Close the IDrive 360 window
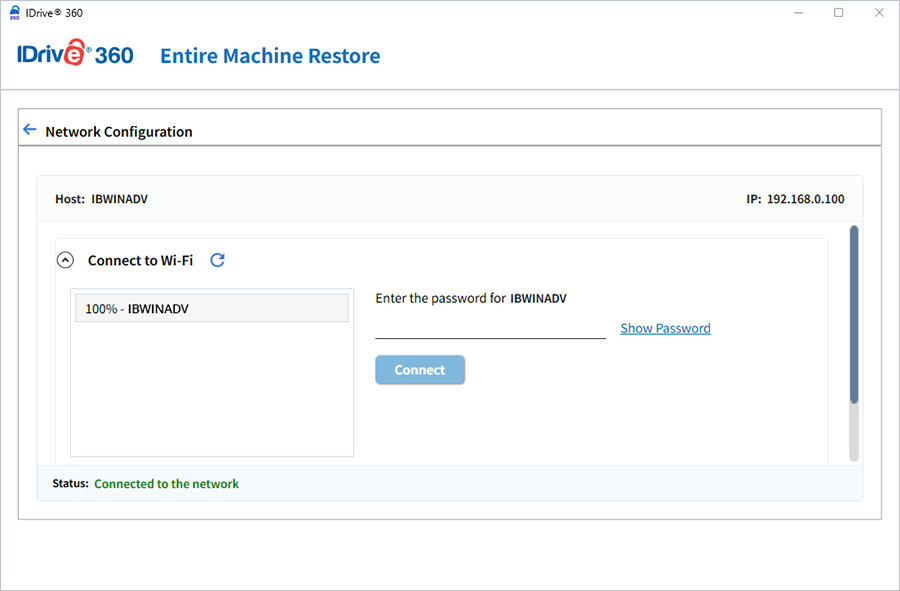The width and height of the screenshot is (900, 591). point(879,13)
